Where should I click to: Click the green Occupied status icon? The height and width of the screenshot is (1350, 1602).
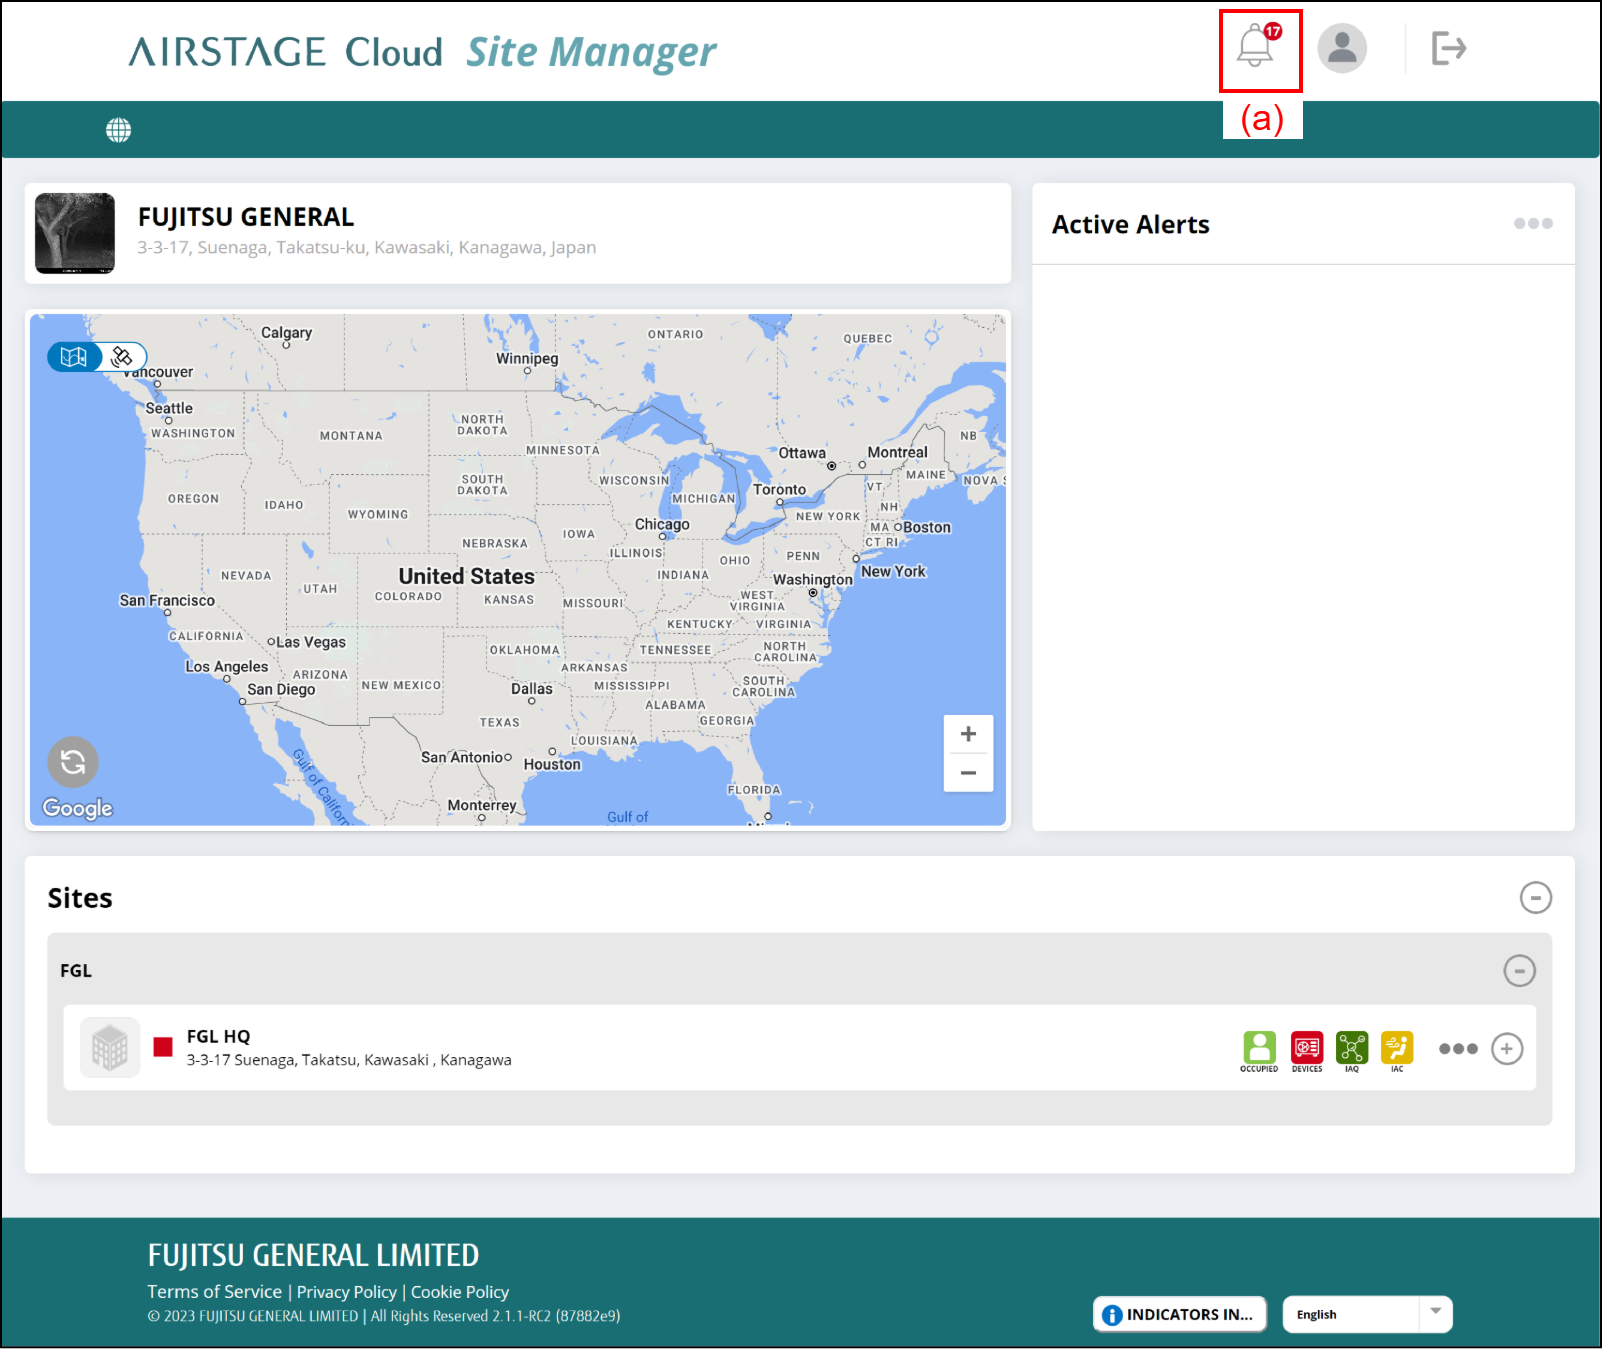pos(1259,1048)
